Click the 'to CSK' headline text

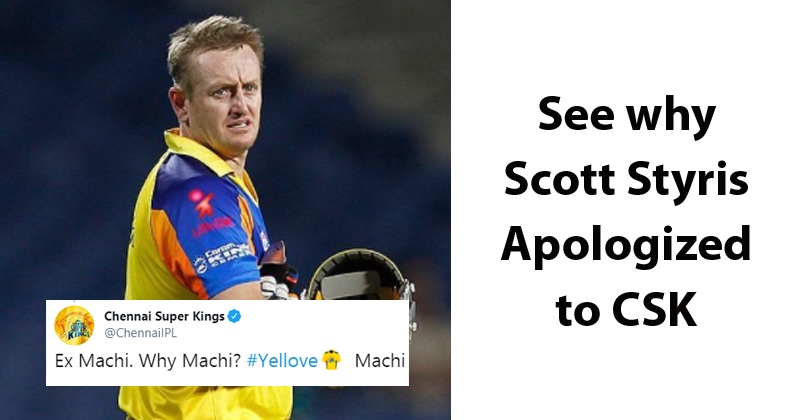(x=626, y=308)
